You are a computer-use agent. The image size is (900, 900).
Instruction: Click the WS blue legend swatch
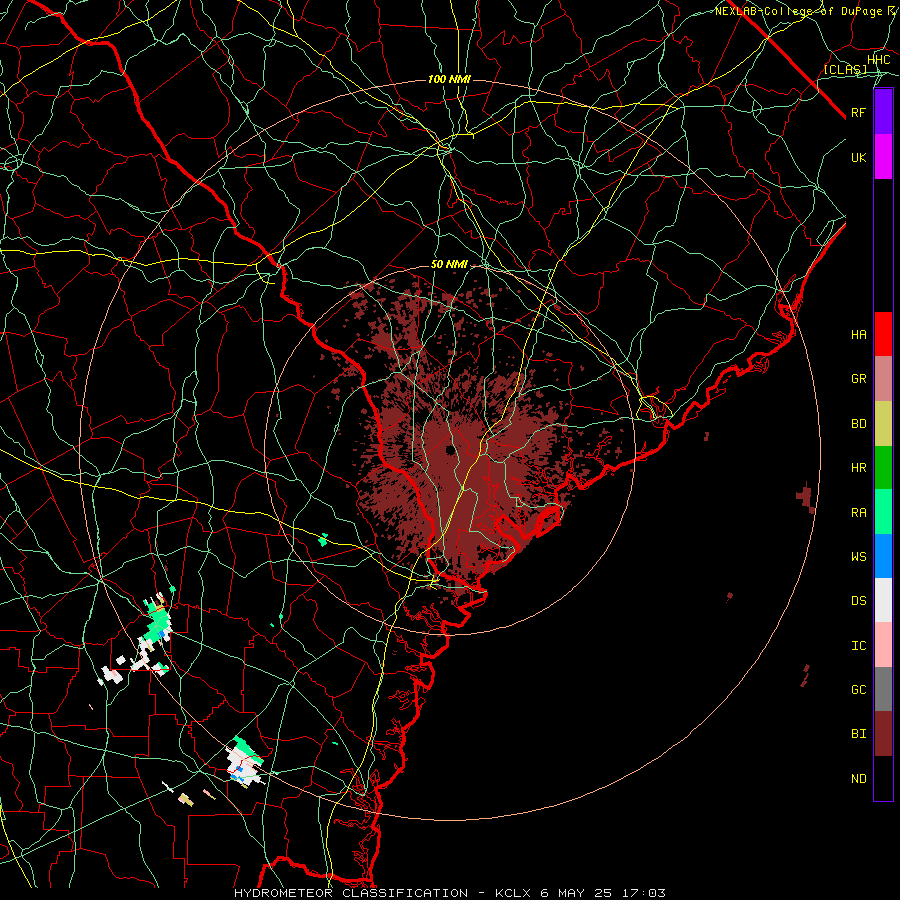883,556
